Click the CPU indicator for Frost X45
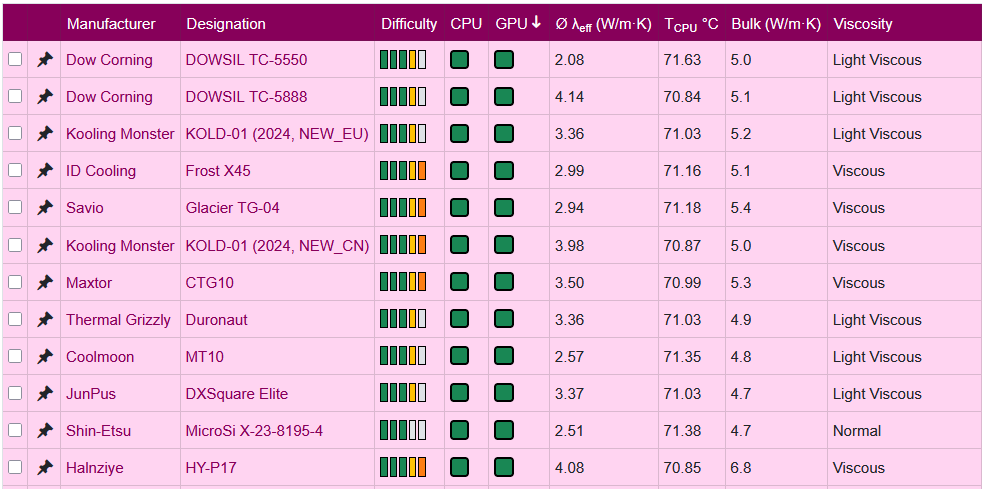 click(460, 171)
